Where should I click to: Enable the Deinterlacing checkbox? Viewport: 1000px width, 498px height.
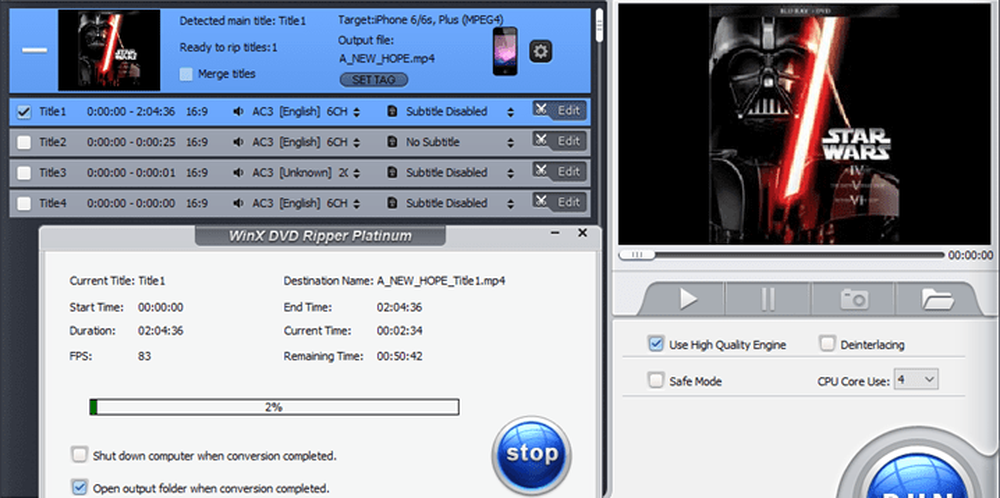(x=827, y=344)
